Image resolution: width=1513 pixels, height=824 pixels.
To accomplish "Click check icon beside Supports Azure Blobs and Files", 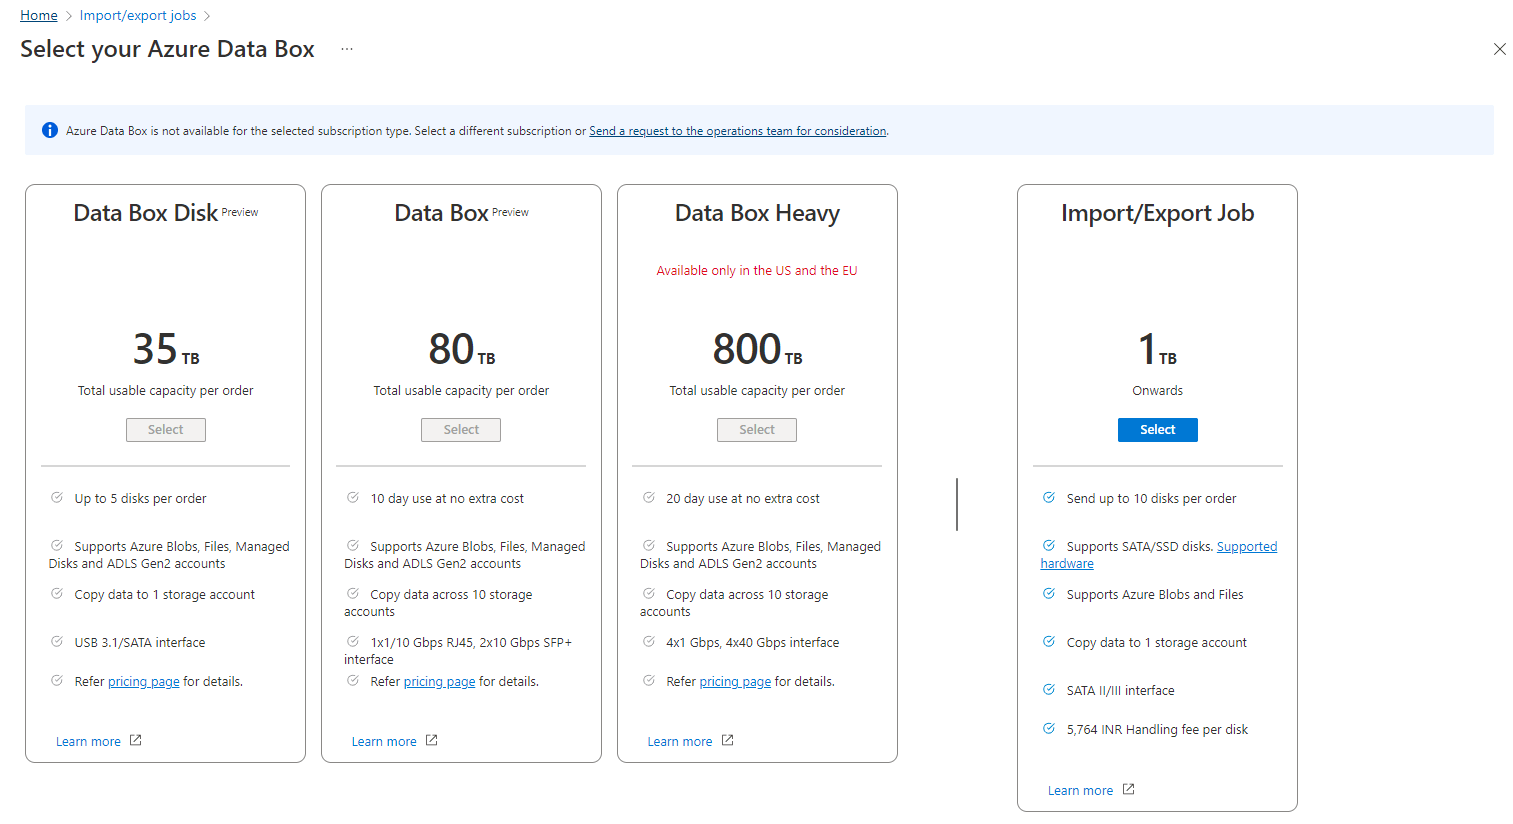I will pyautogui.click(x=1049, y=593).
